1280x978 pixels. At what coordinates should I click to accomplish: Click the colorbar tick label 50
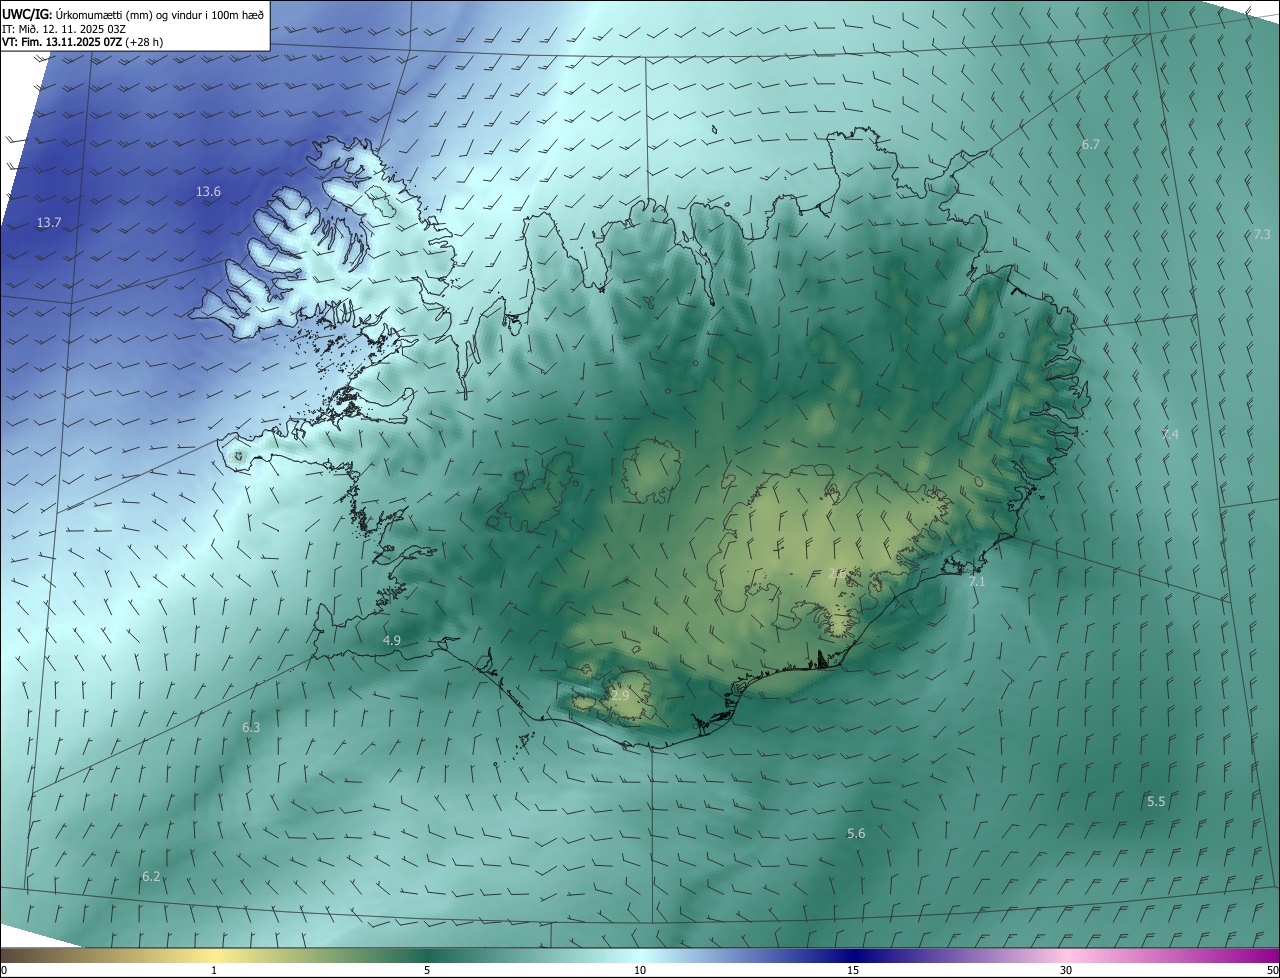[1272, 971]
